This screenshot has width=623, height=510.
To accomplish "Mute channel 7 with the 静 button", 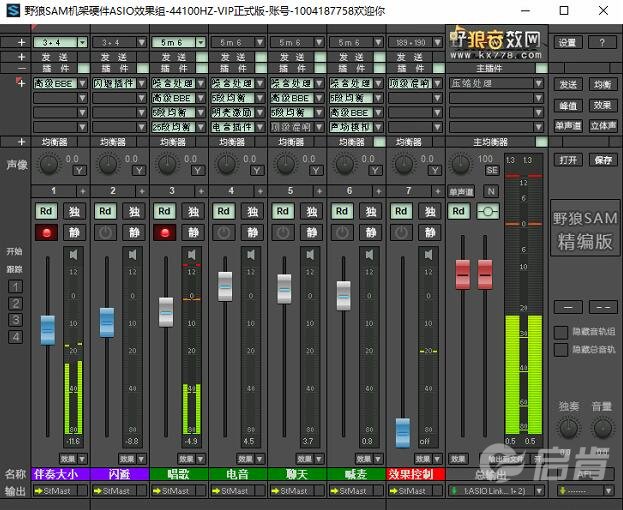I will 430,233.
